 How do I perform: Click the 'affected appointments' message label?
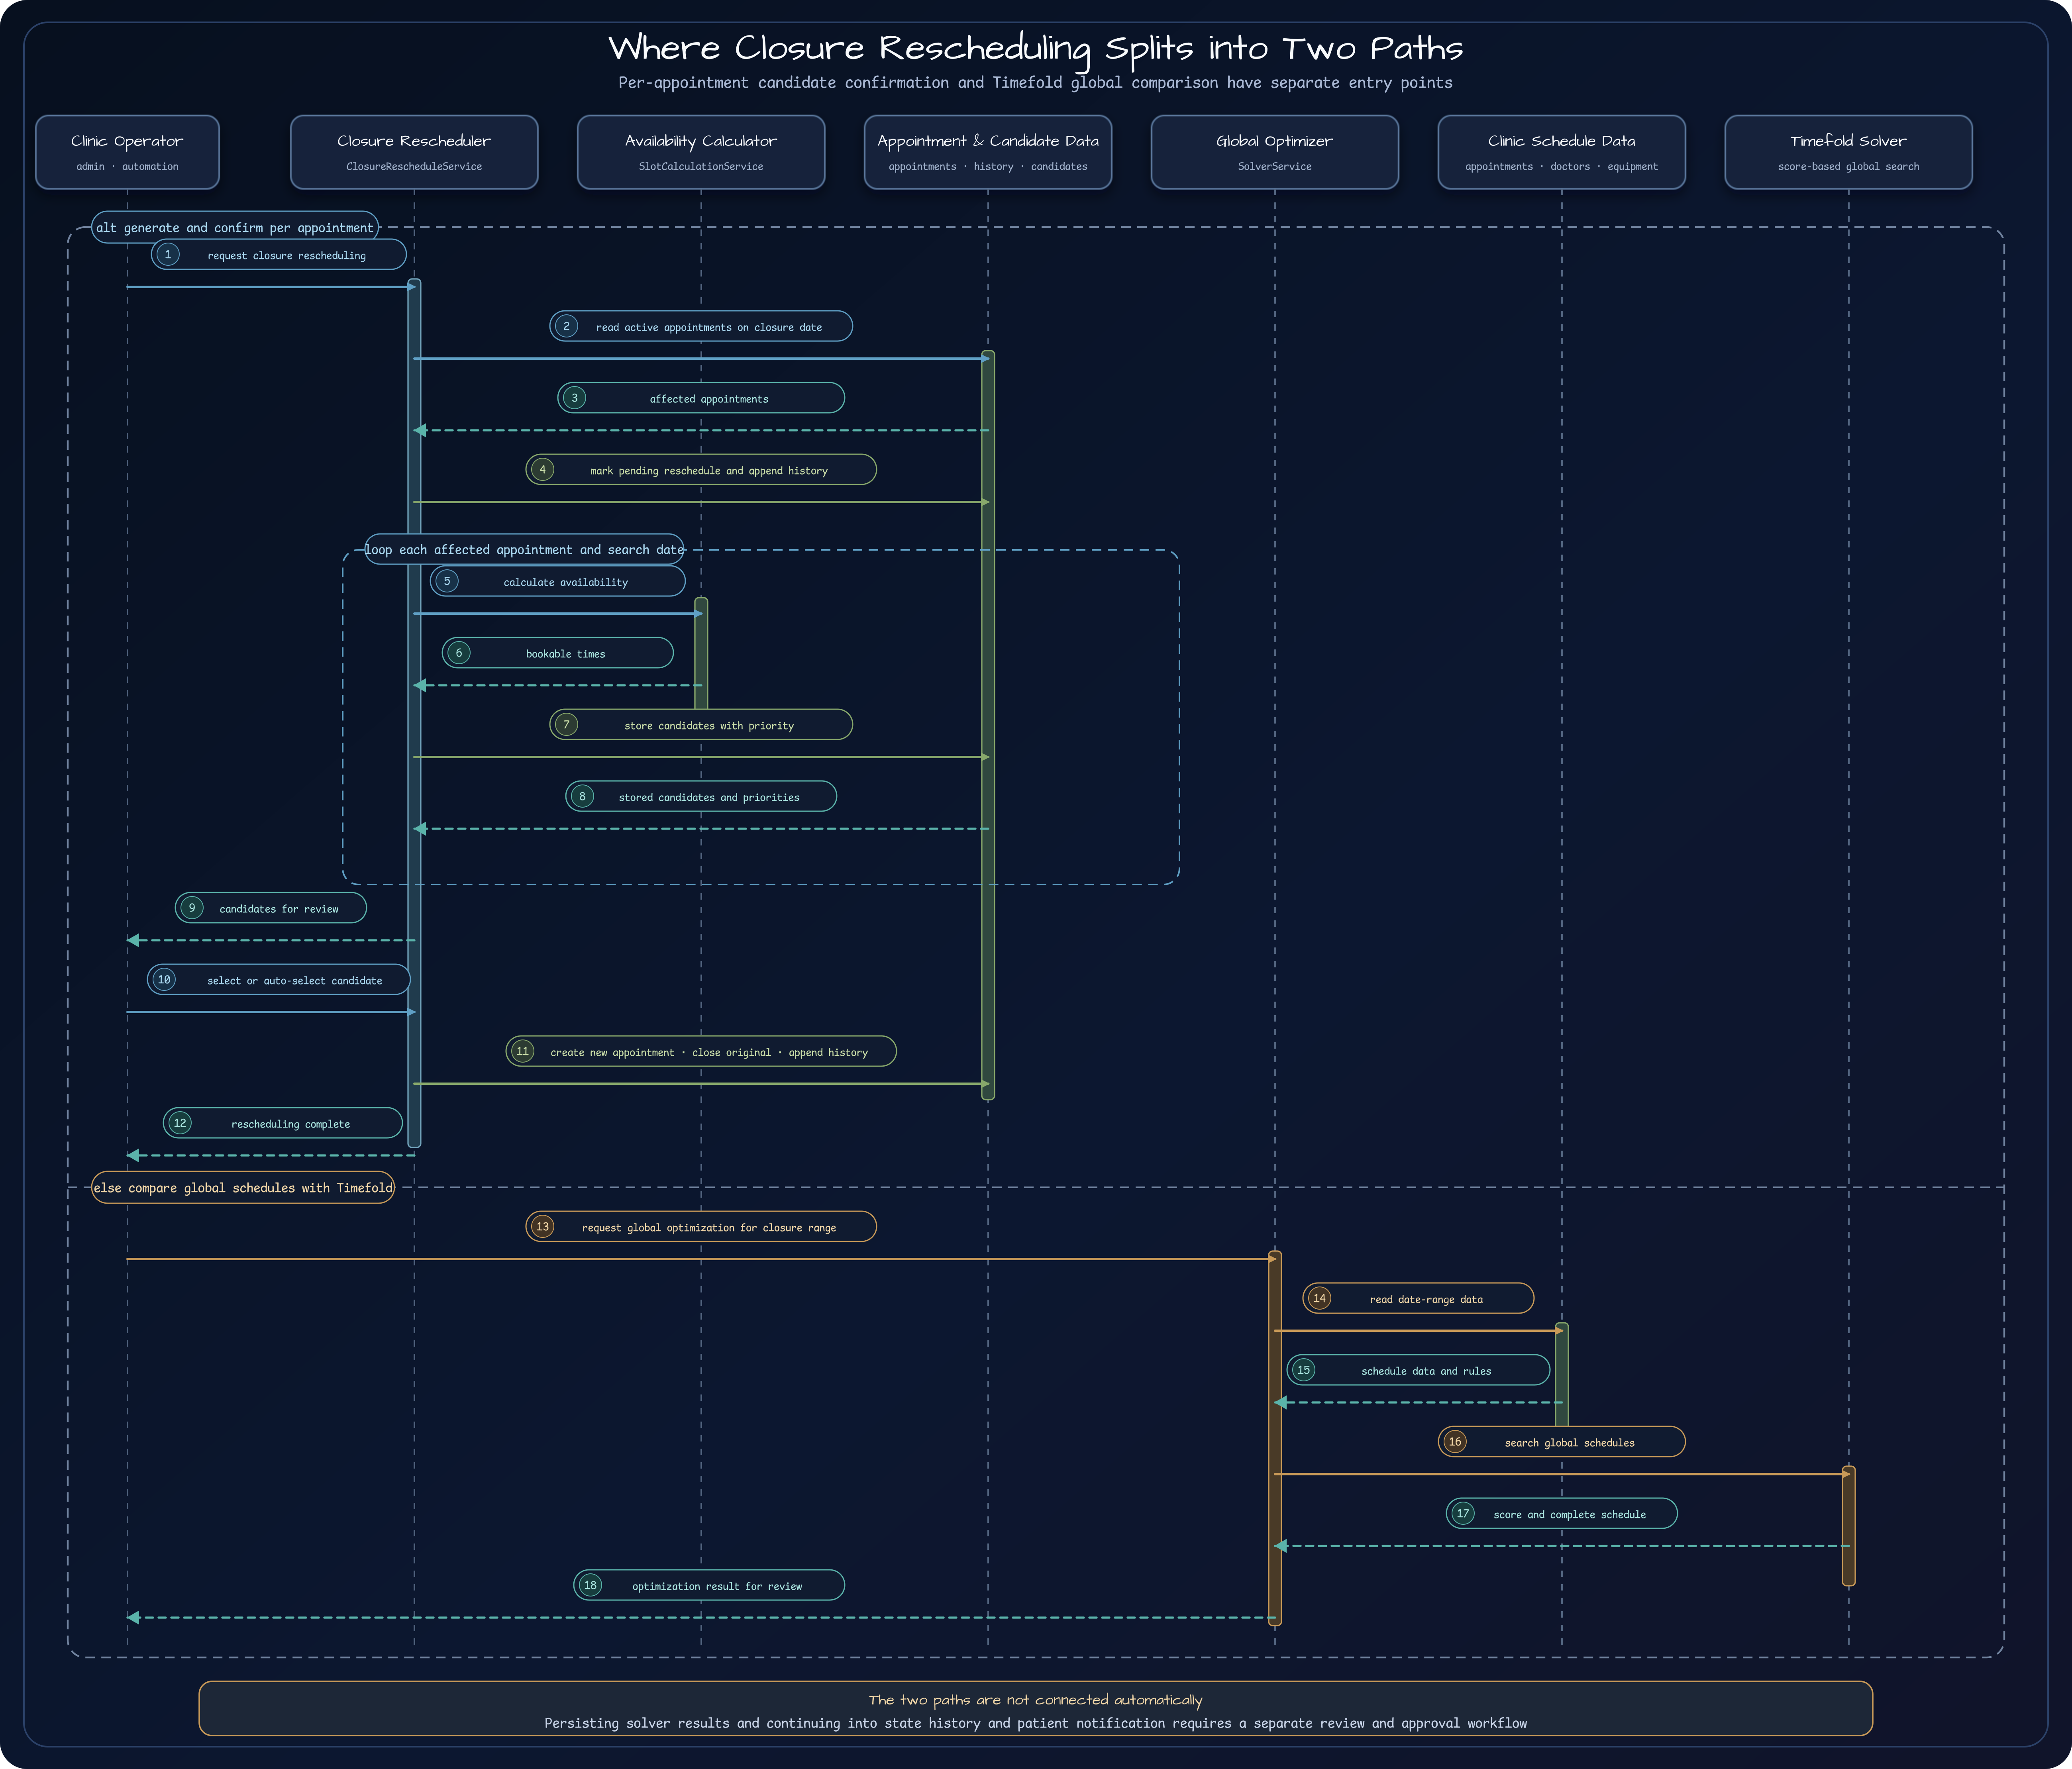click(x=701, y=398)
